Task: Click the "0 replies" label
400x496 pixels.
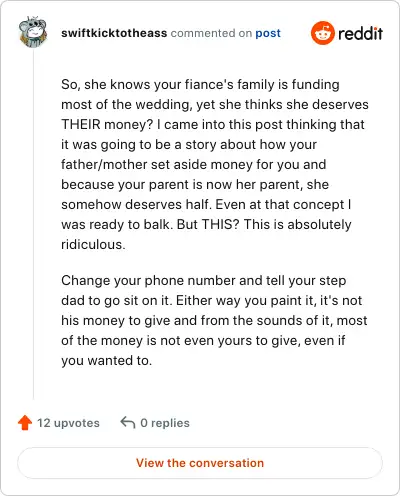Action: coord(165,423)
